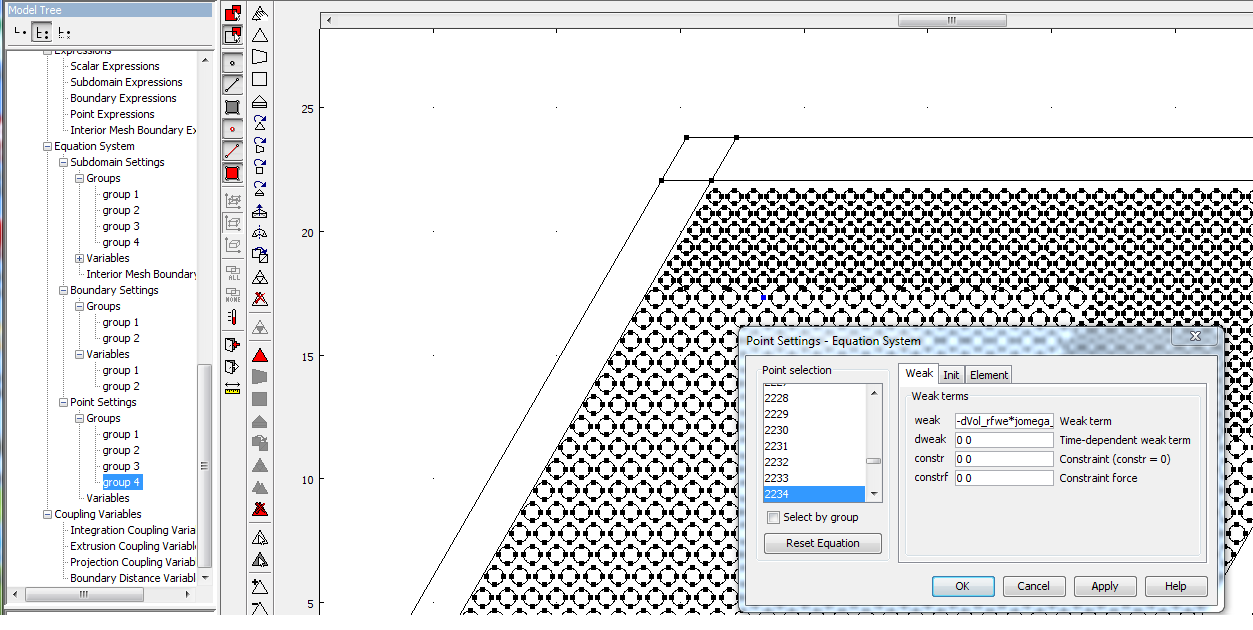Select the Point mode icon

tap(232, 62)
